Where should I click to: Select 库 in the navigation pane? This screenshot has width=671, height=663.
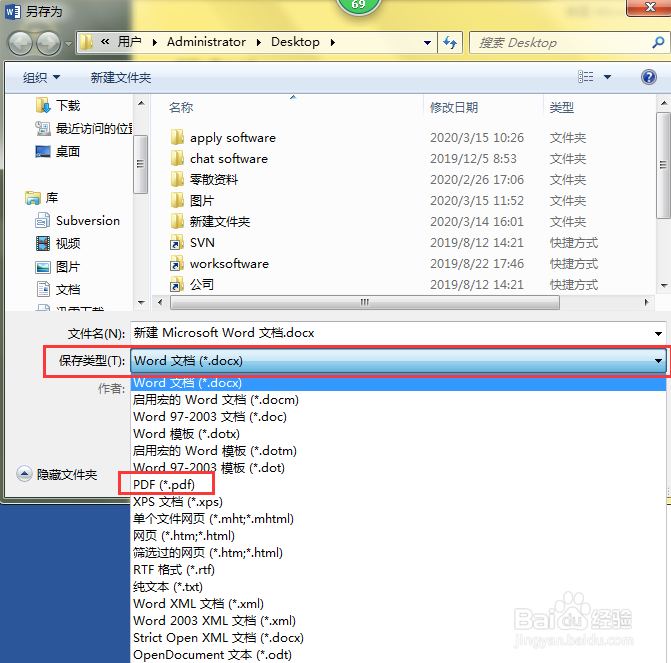[x=42, y=198]
